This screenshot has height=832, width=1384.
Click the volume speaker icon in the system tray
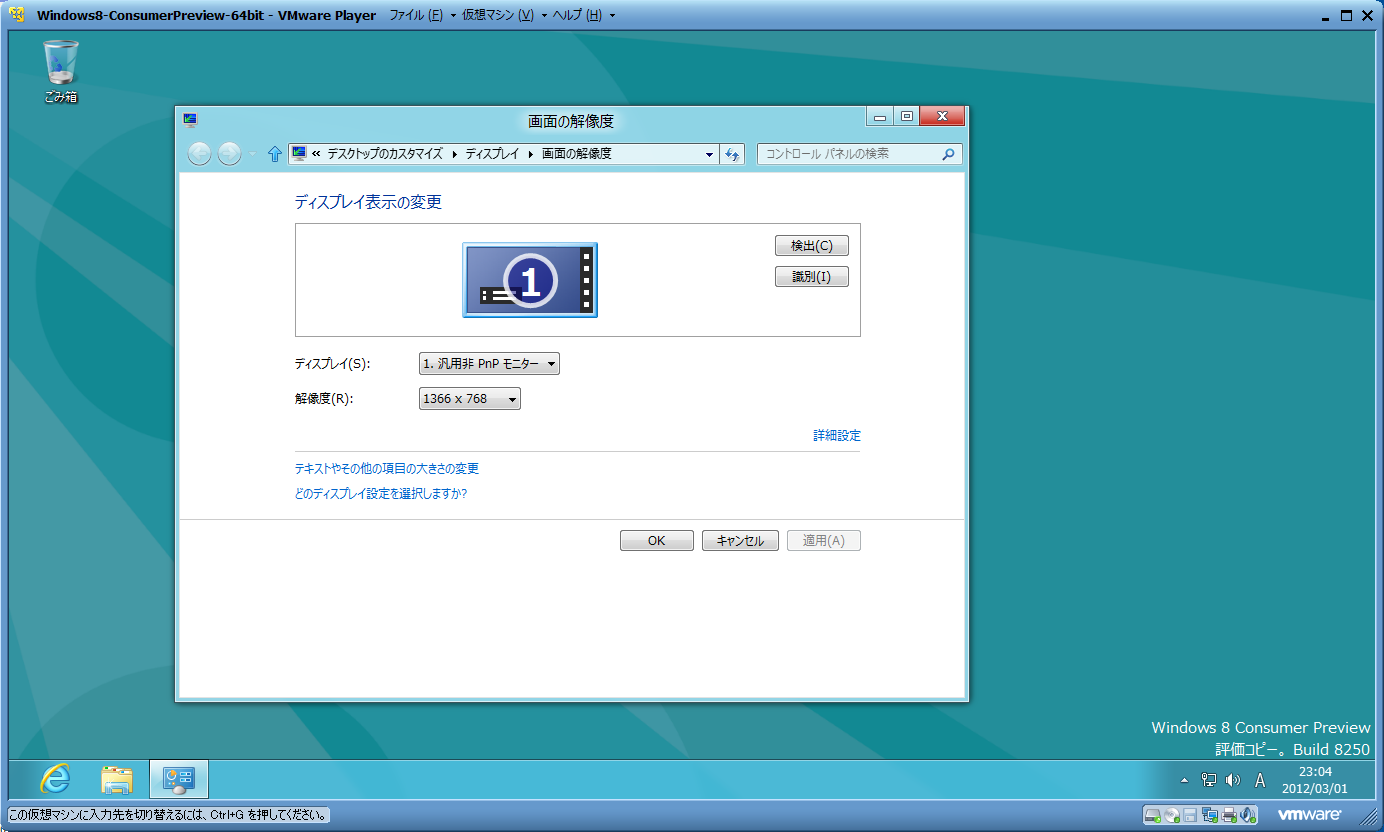pos(1233,780)
